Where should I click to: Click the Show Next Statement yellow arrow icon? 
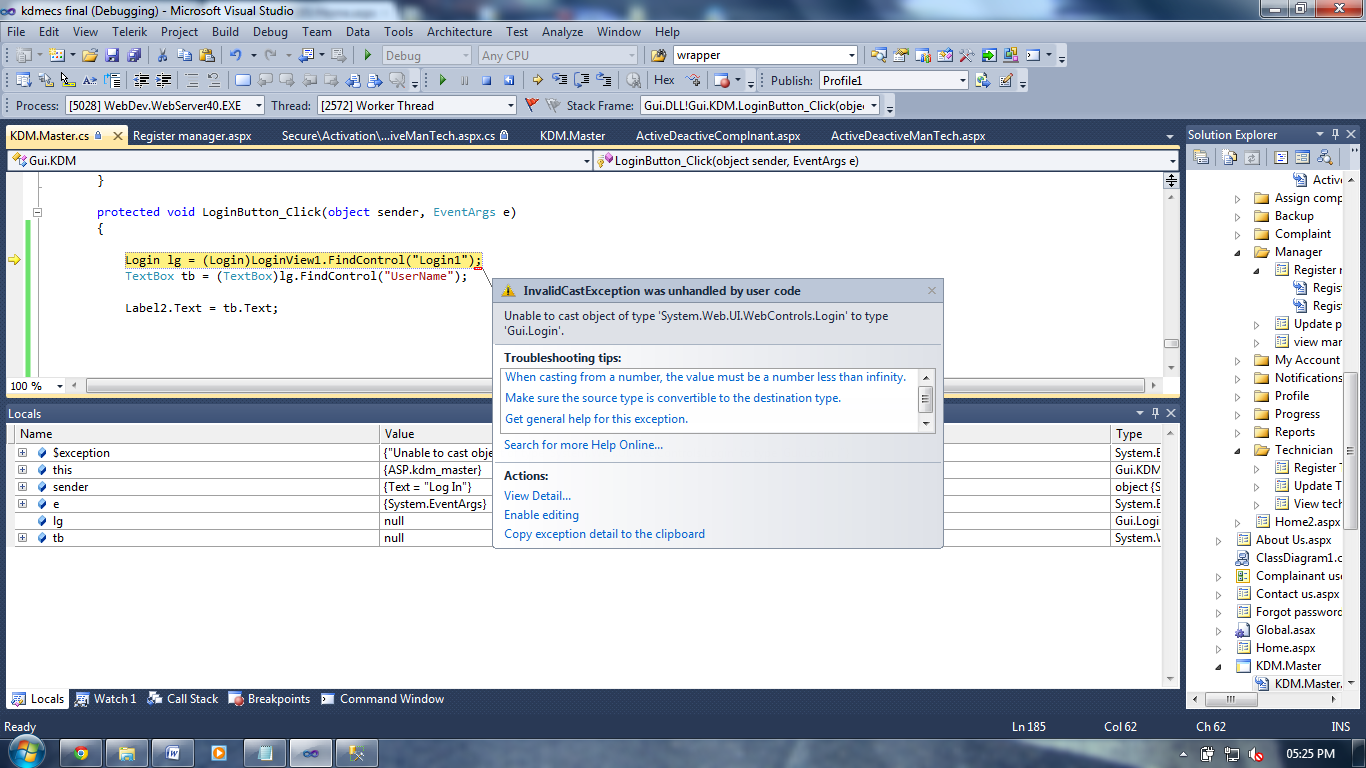[x=538, y=80]
